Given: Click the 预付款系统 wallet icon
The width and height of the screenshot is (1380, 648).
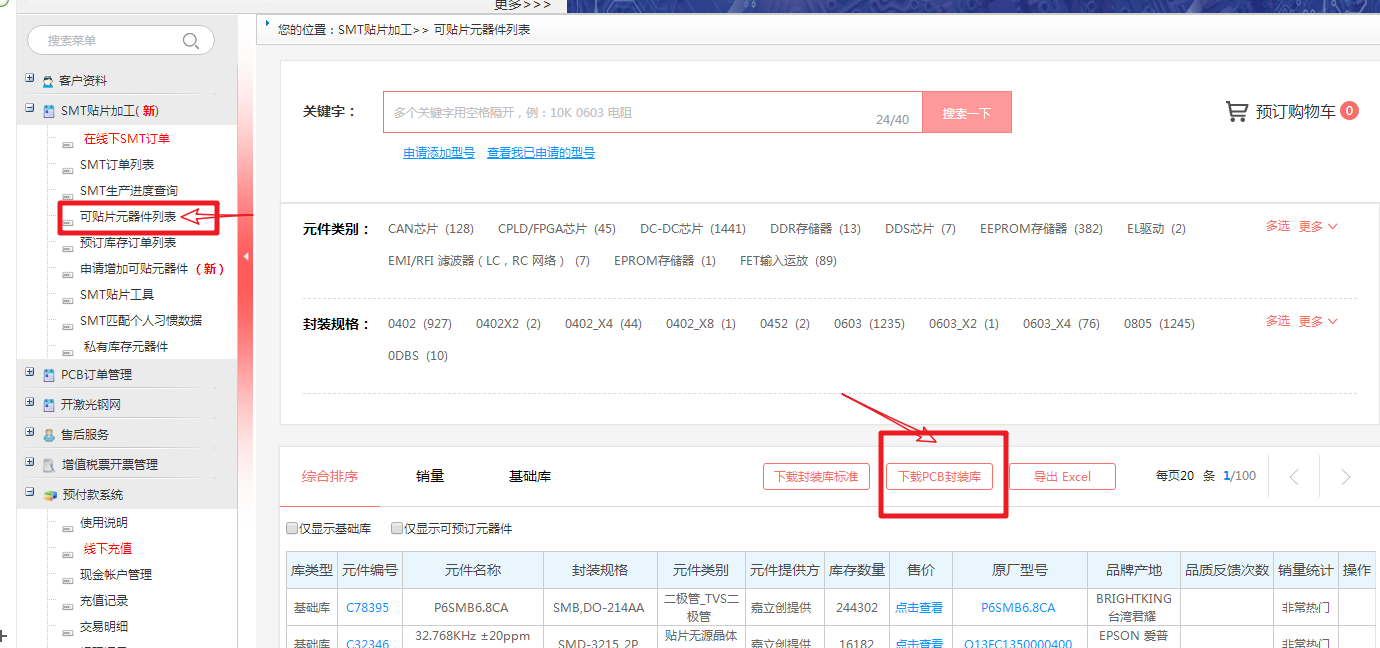Looking at the screenshot, I should point(49,495).
